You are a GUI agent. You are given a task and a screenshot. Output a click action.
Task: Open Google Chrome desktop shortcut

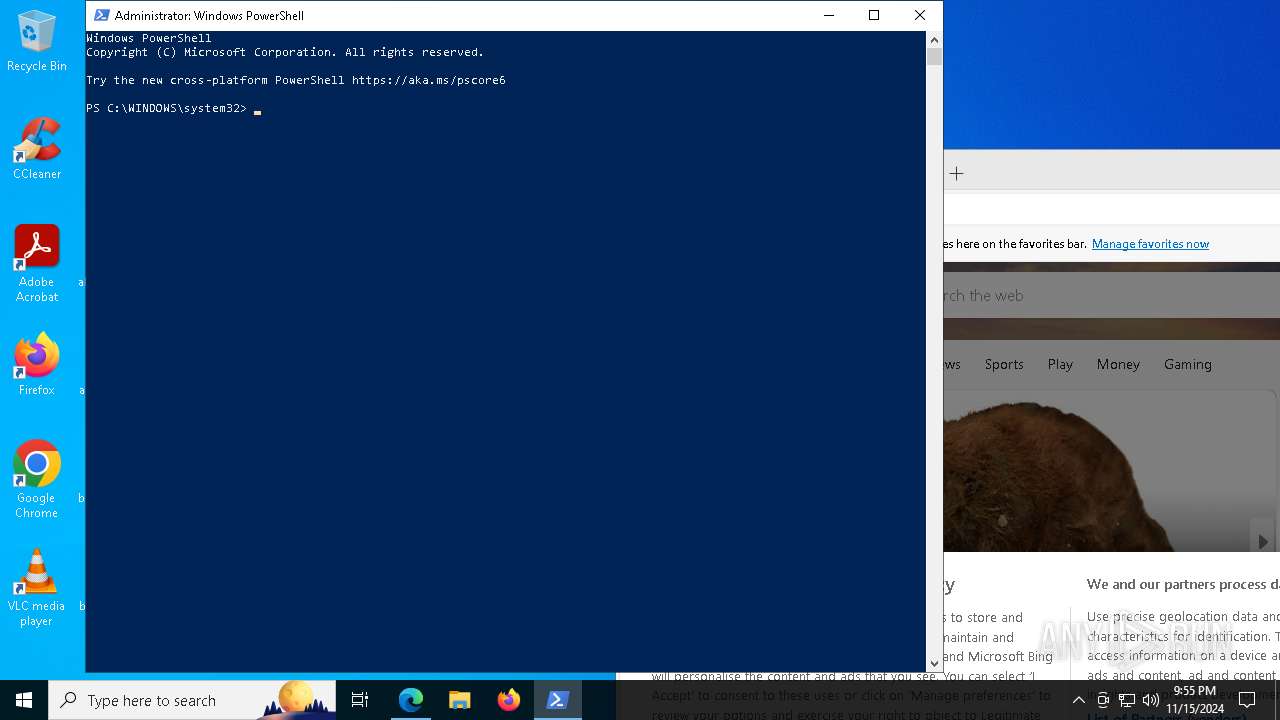point(37,480)
